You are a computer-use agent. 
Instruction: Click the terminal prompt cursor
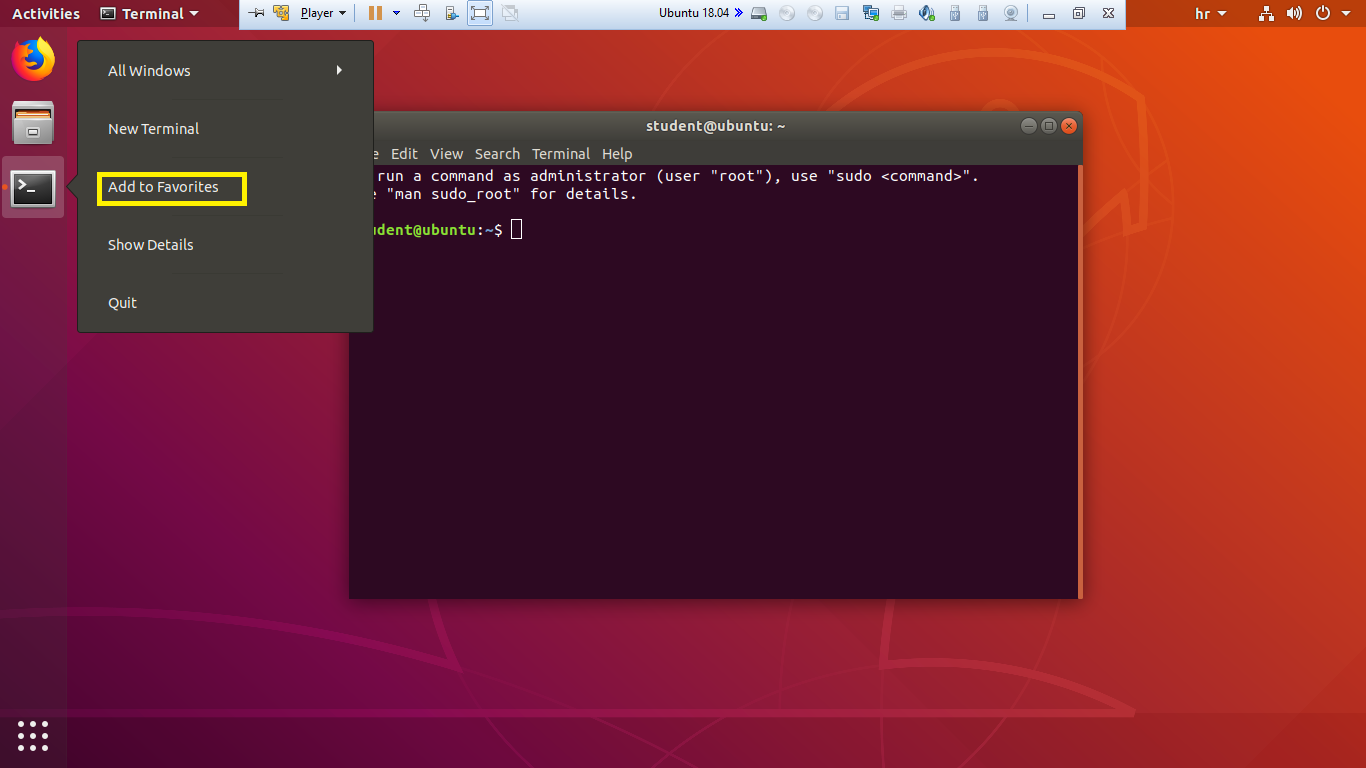pos(516,230)
